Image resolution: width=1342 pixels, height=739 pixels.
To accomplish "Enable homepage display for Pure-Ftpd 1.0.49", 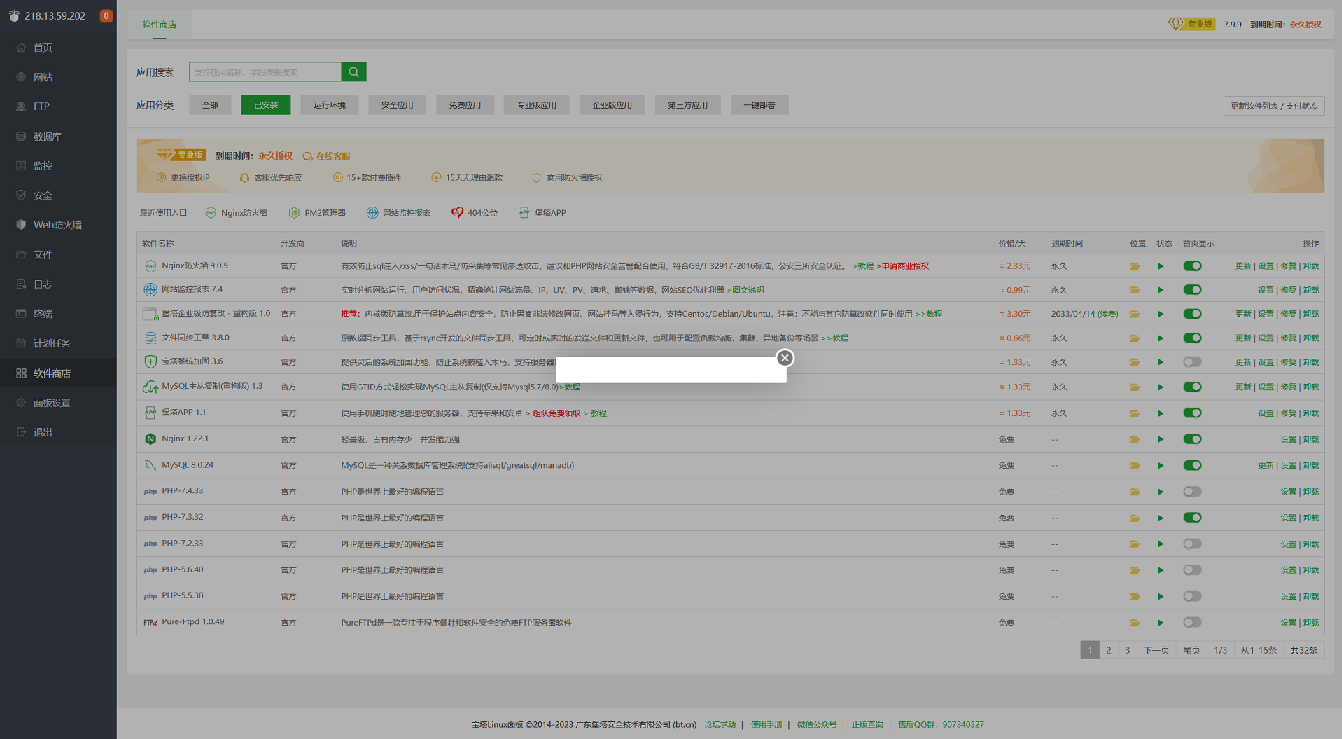I will click(1192, 622).
